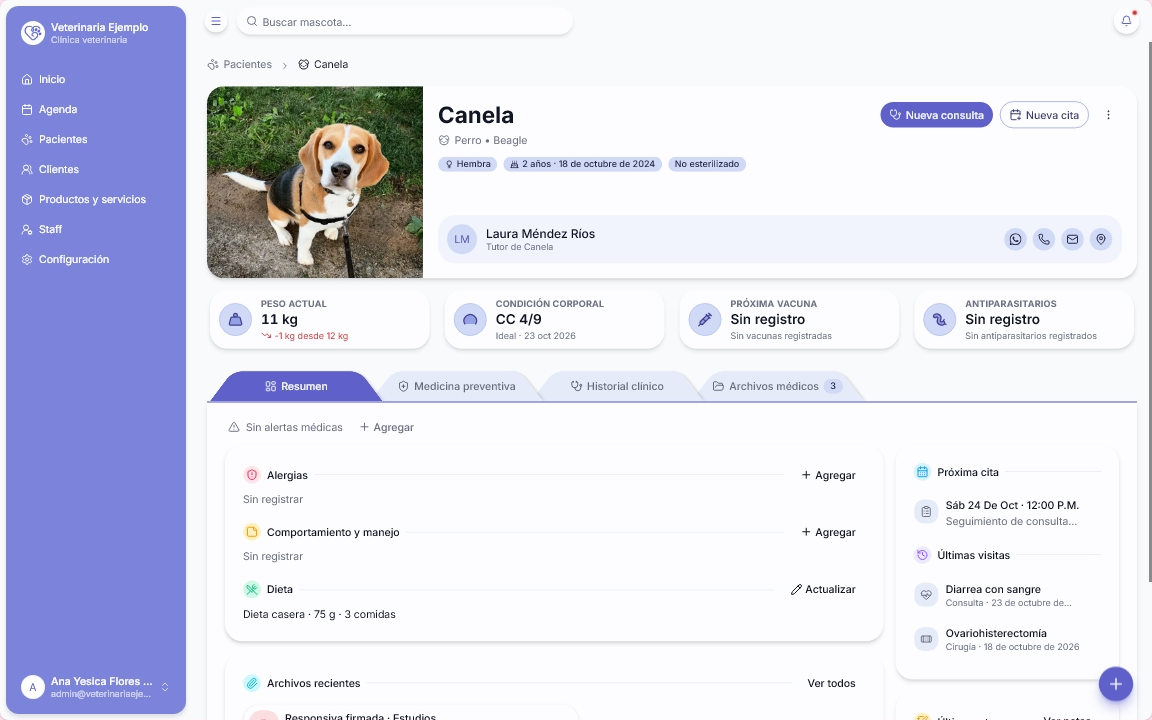Add an allergy with Agregar in Alergias
The width and height of the screenshot is (1152, 720).
pyautogui.click(x=828, y=475)
